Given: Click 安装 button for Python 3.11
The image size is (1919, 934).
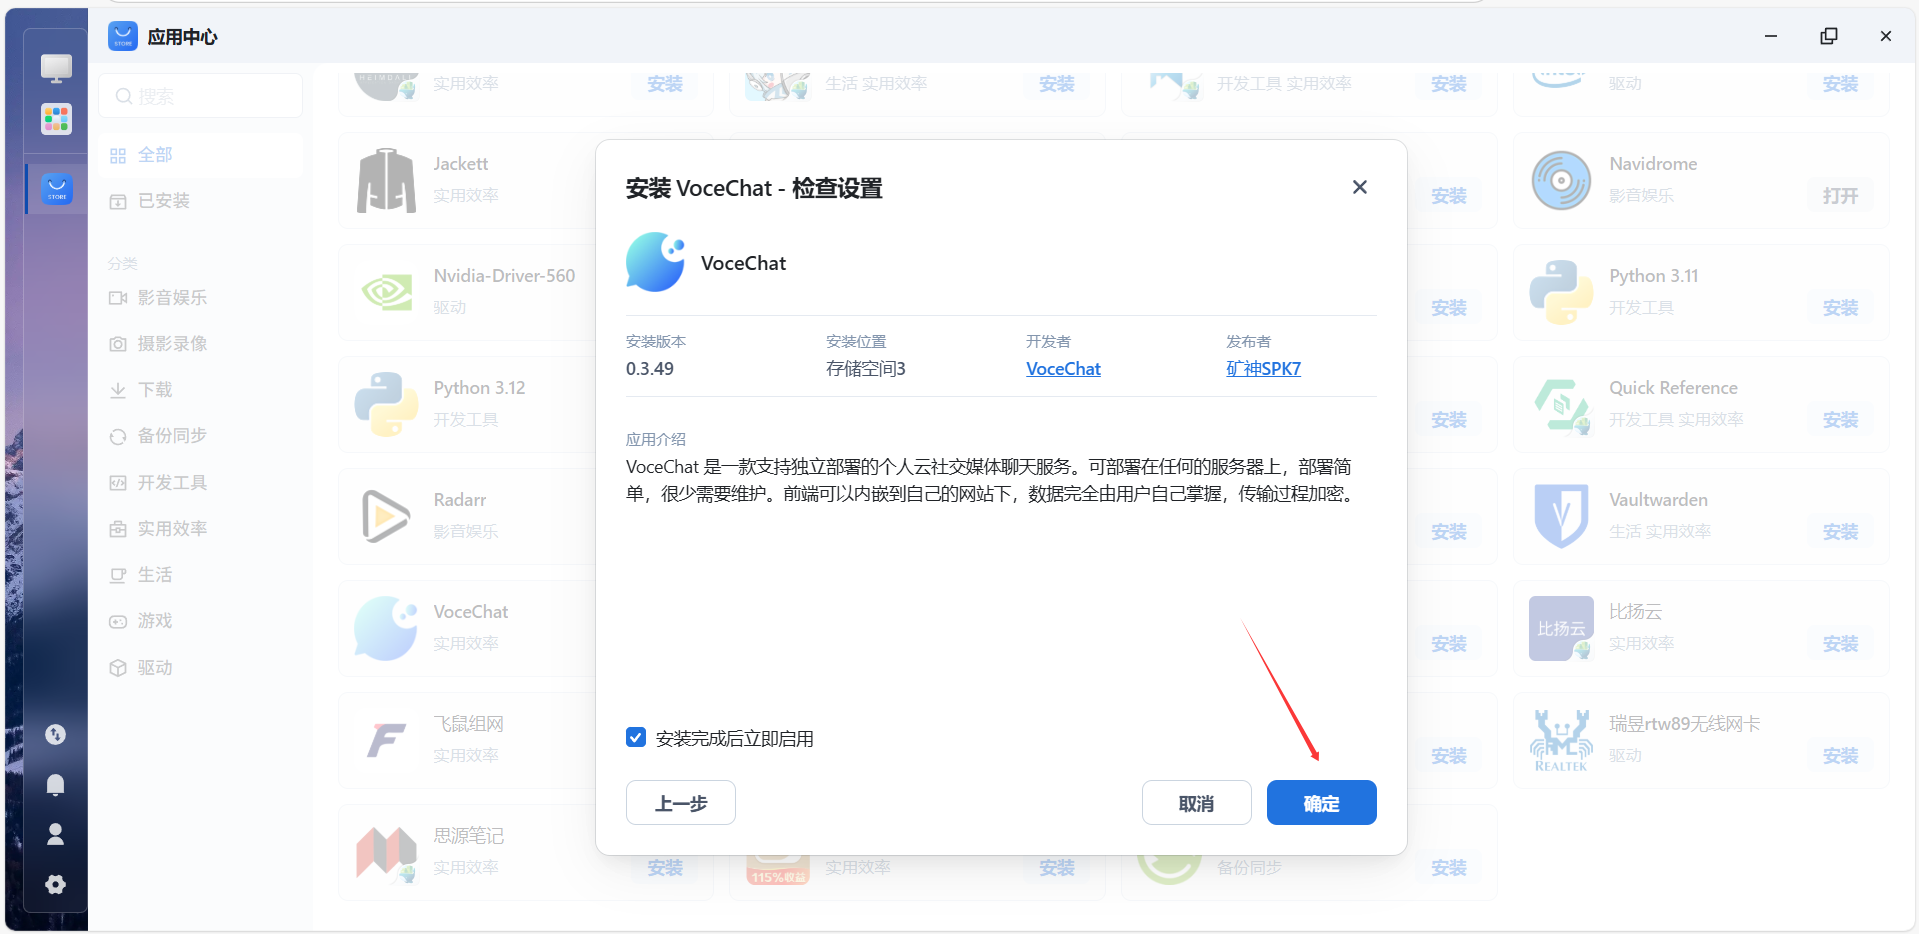Looking at the screenshot, I should 1840,308.
